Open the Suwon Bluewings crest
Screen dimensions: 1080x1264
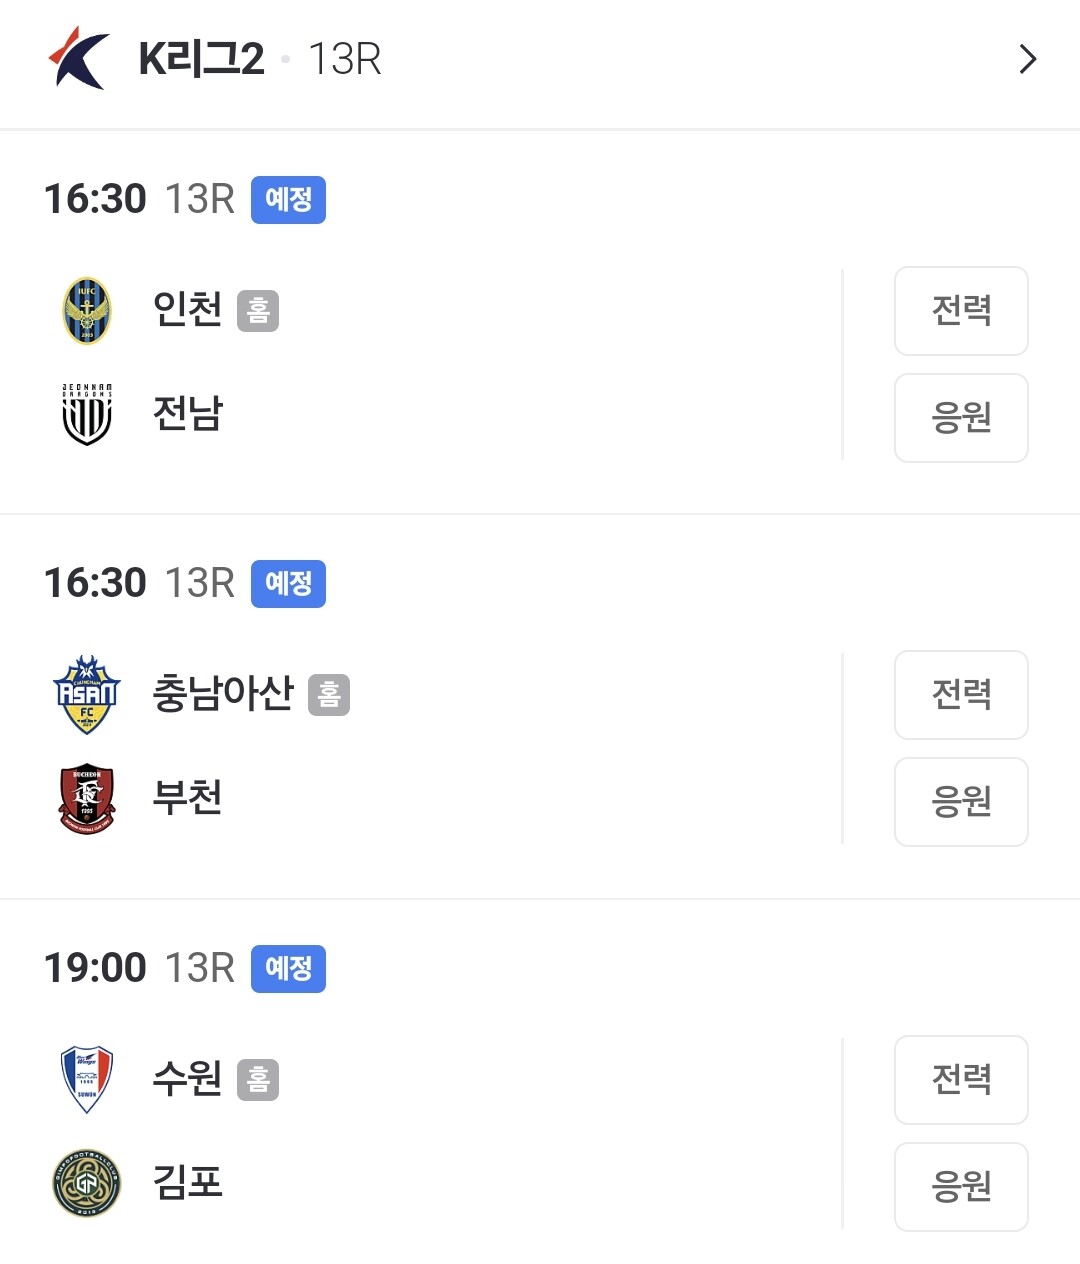[x=87, y=1079]
